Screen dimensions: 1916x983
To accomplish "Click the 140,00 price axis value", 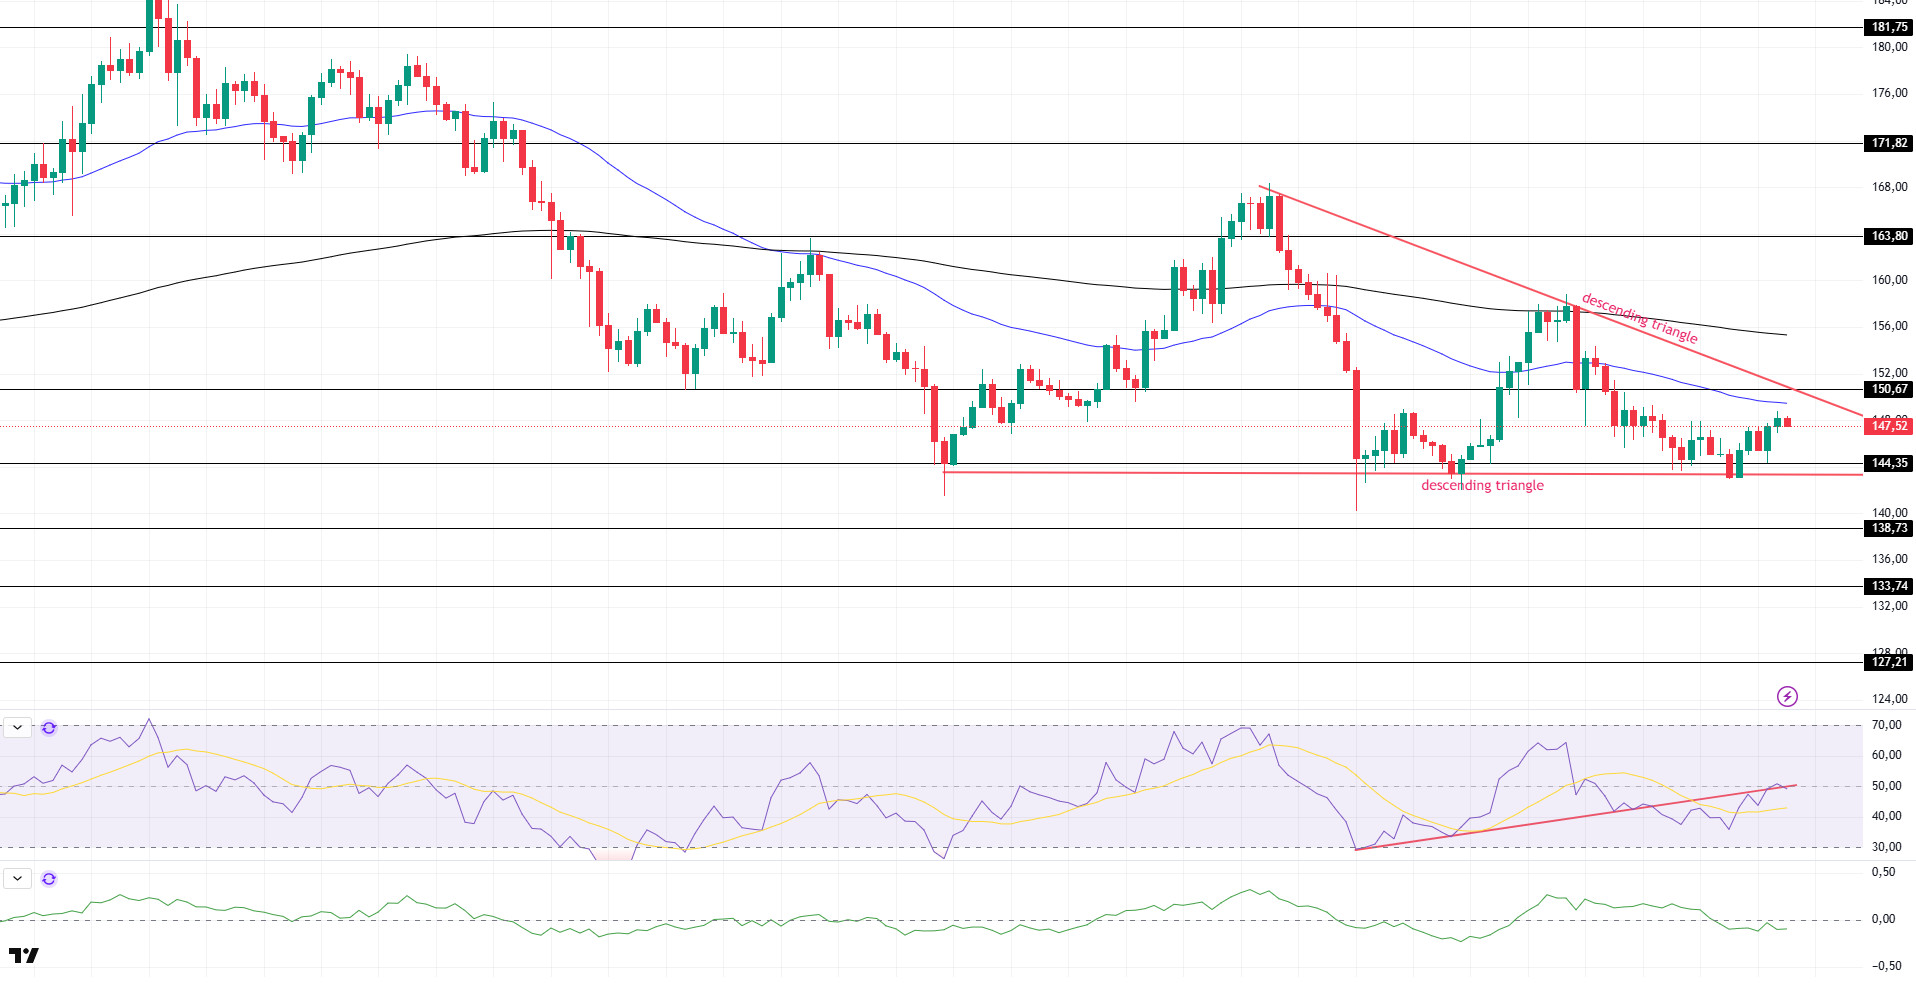I will coord(1889,513).
